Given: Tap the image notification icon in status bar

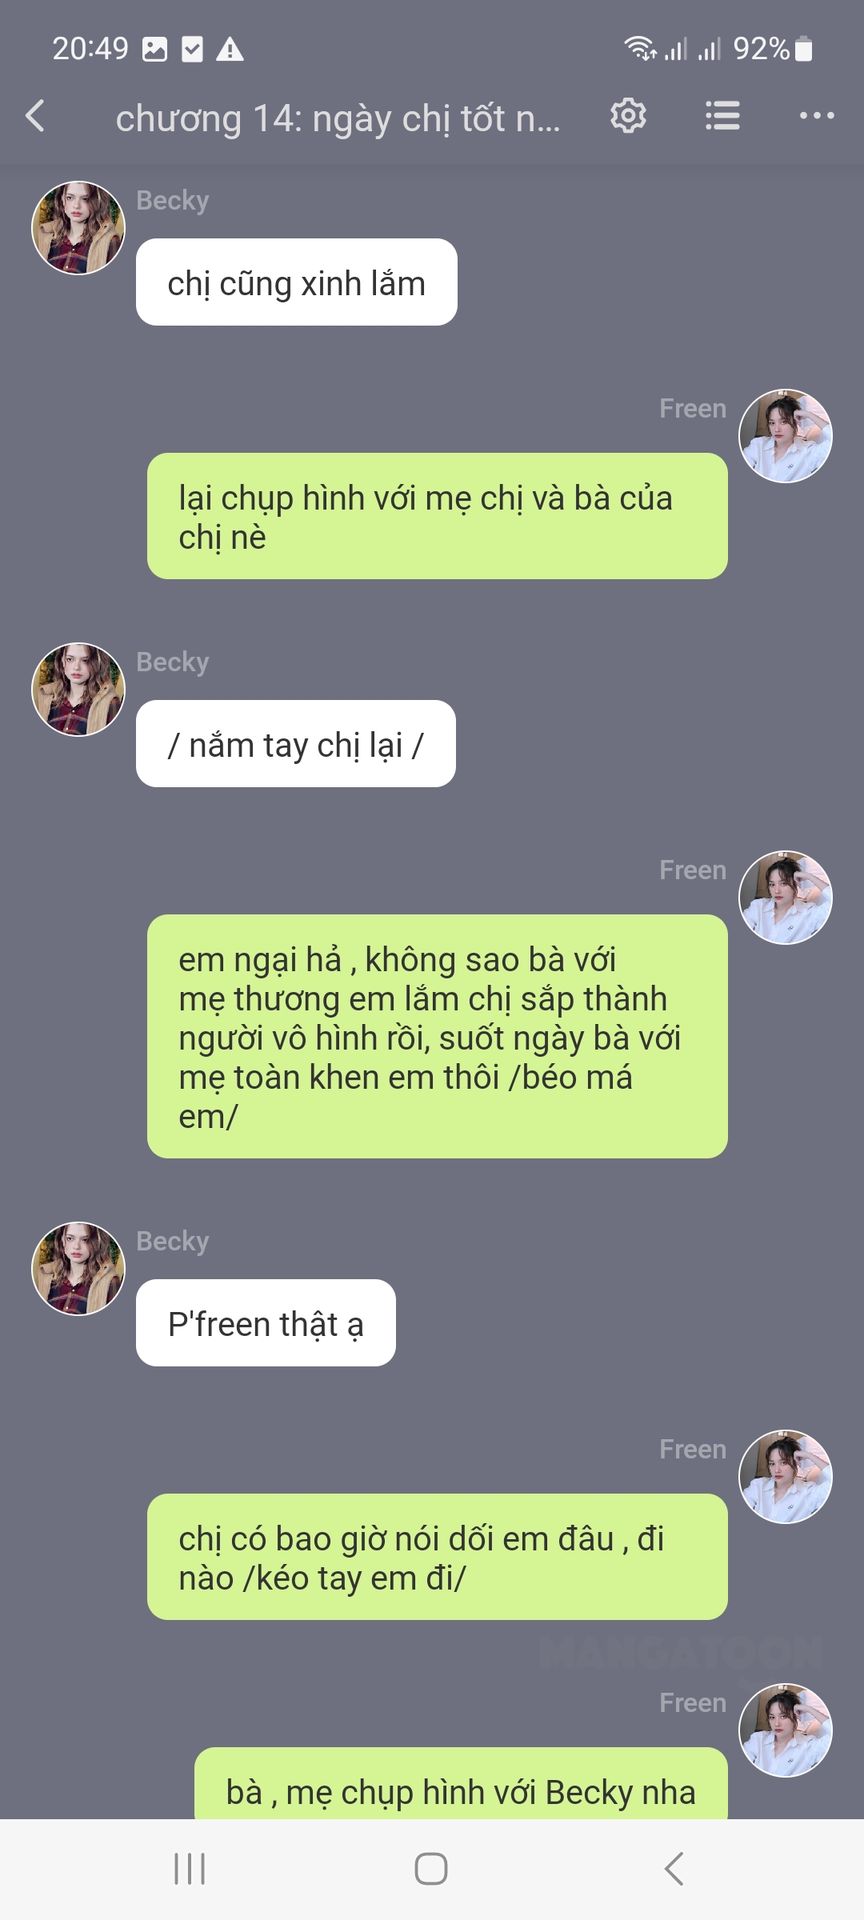Looking at the screenshot, I should click(155, 49).
